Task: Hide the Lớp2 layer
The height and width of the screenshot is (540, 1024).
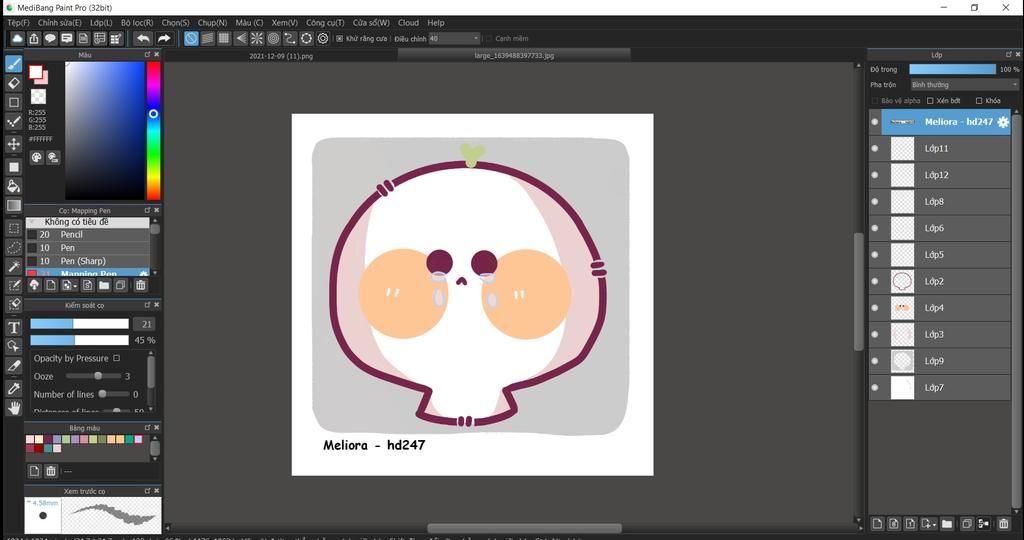Action: point(875,281)
